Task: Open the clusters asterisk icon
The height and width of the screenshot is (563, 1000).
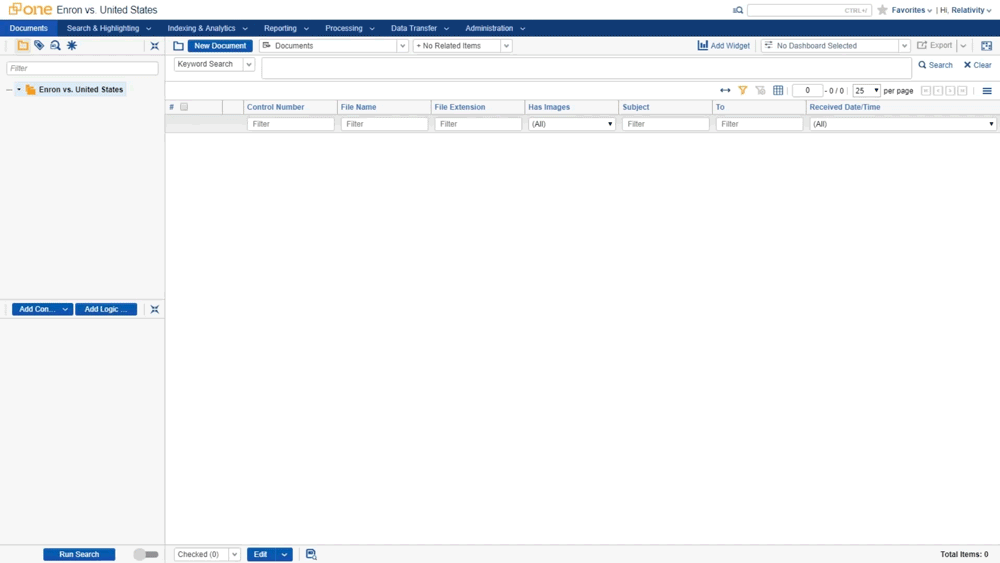Action: [x=72, y=46]
